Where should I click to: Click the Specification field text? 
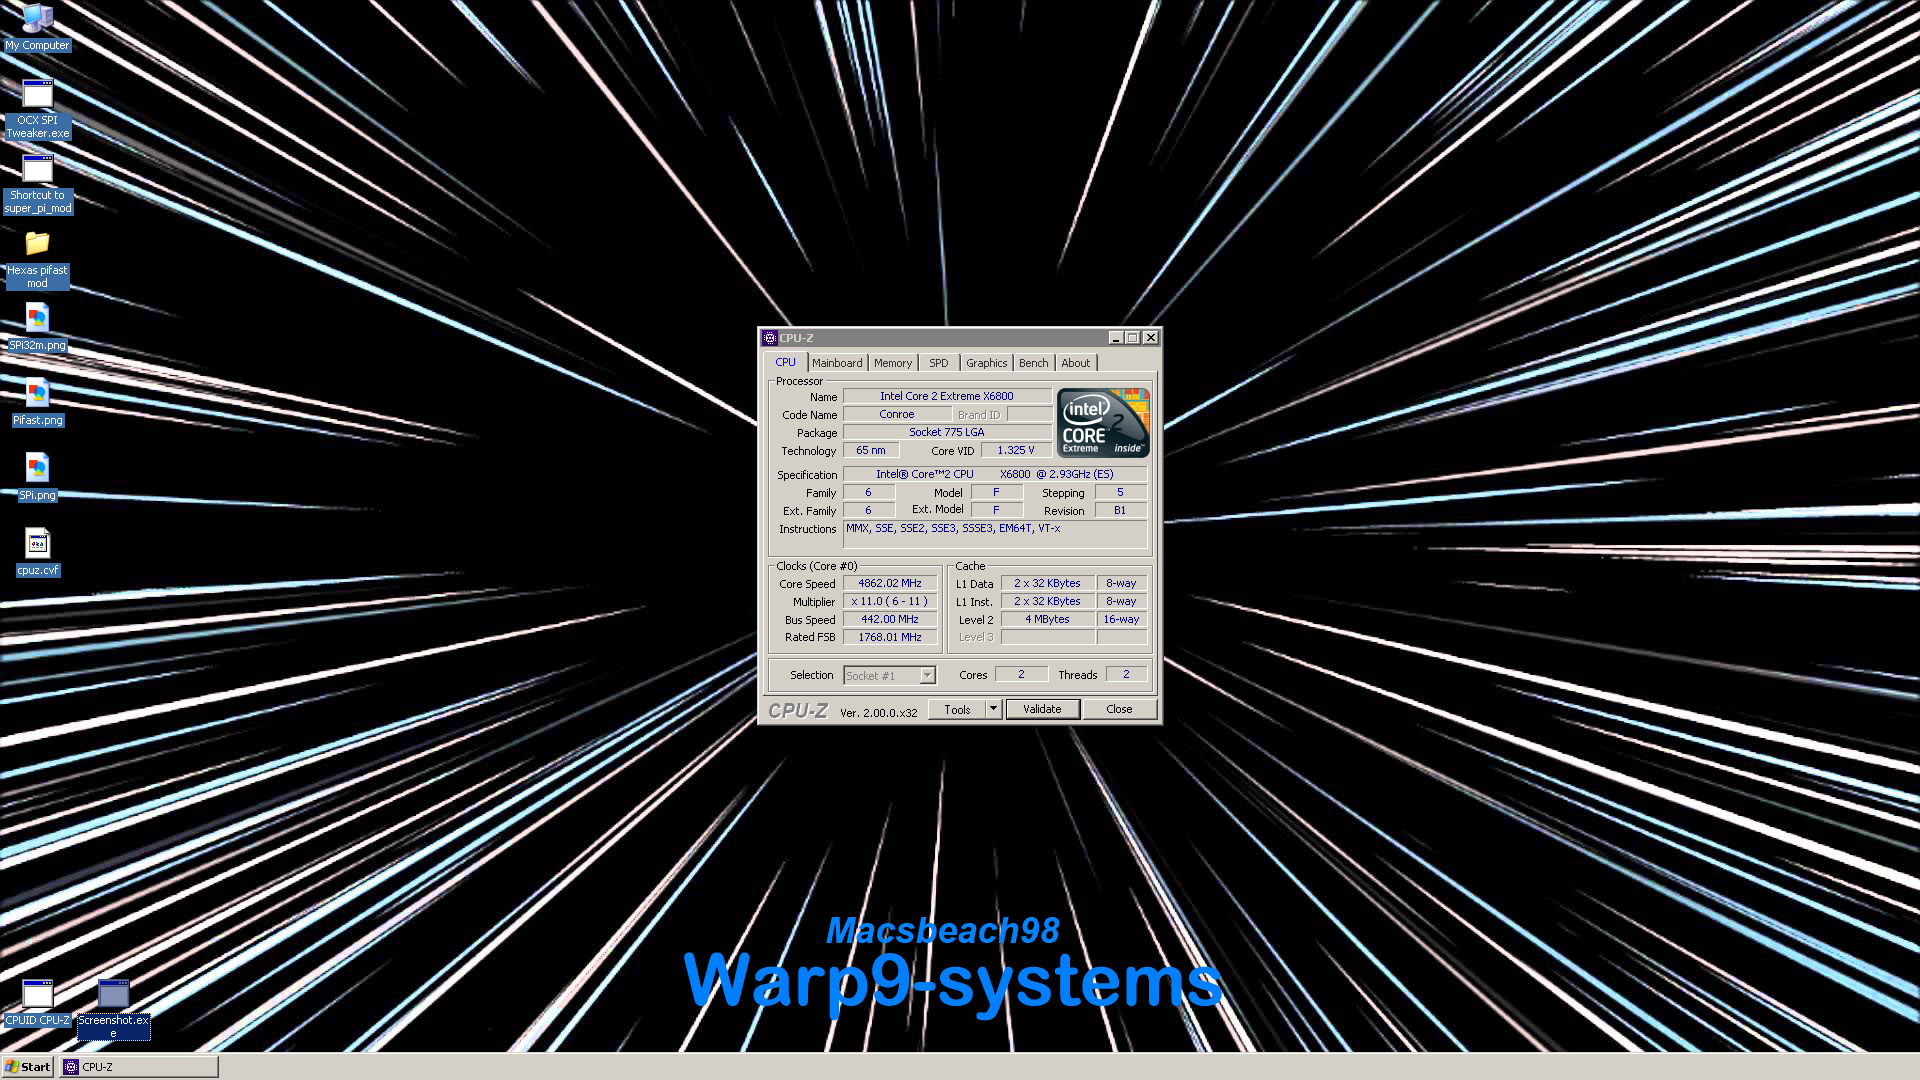995,474
